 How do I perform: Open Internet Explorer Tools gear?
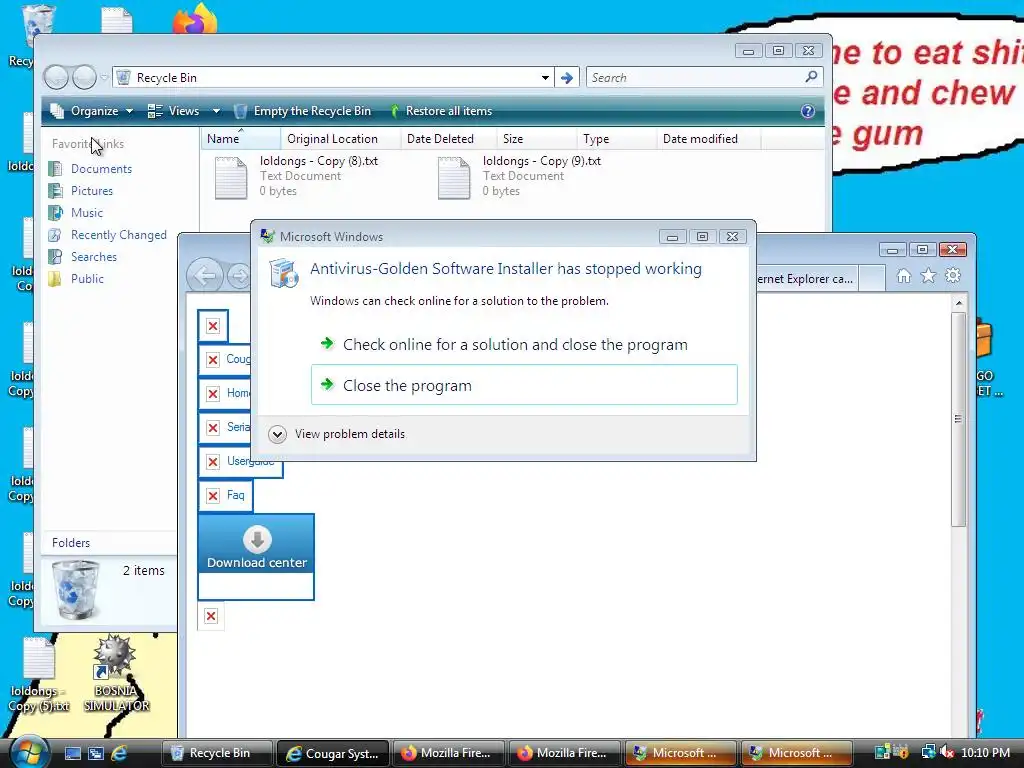click(x=953, y=276)
